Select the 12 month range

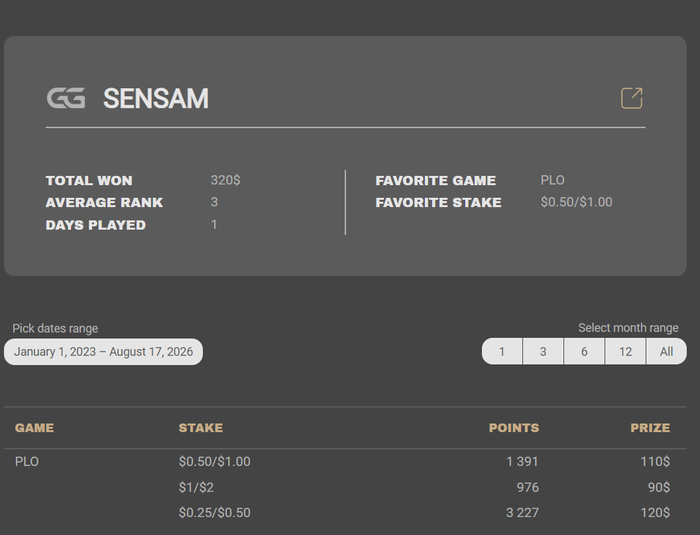coord(625,351)
